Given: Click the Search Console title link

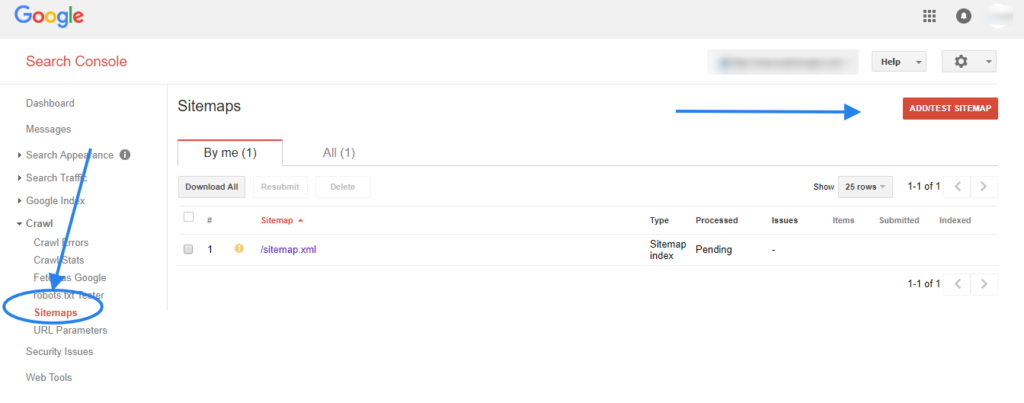Looking at the screenshot, I should click(76, 61).
